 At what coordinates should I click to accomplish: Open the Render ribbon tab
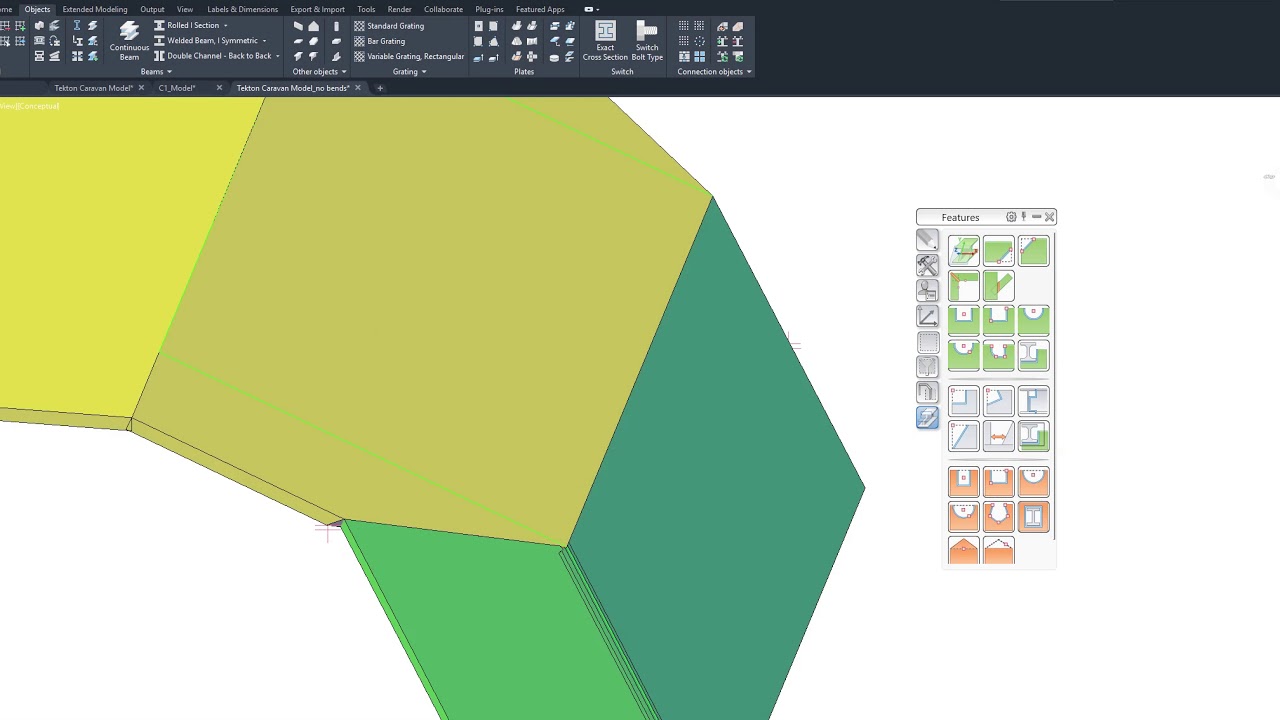[x=399, y=9]
